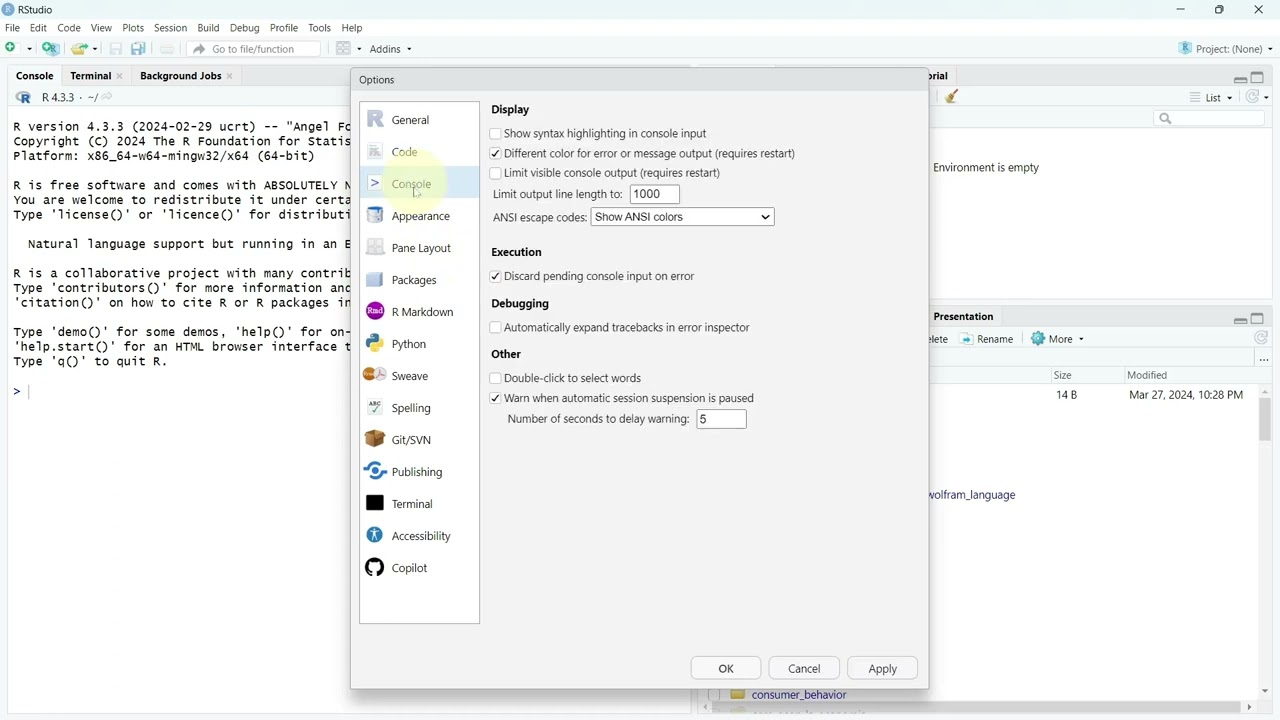Switch to Background Jobs tab

pyautogui.click(x=180, y=76)
